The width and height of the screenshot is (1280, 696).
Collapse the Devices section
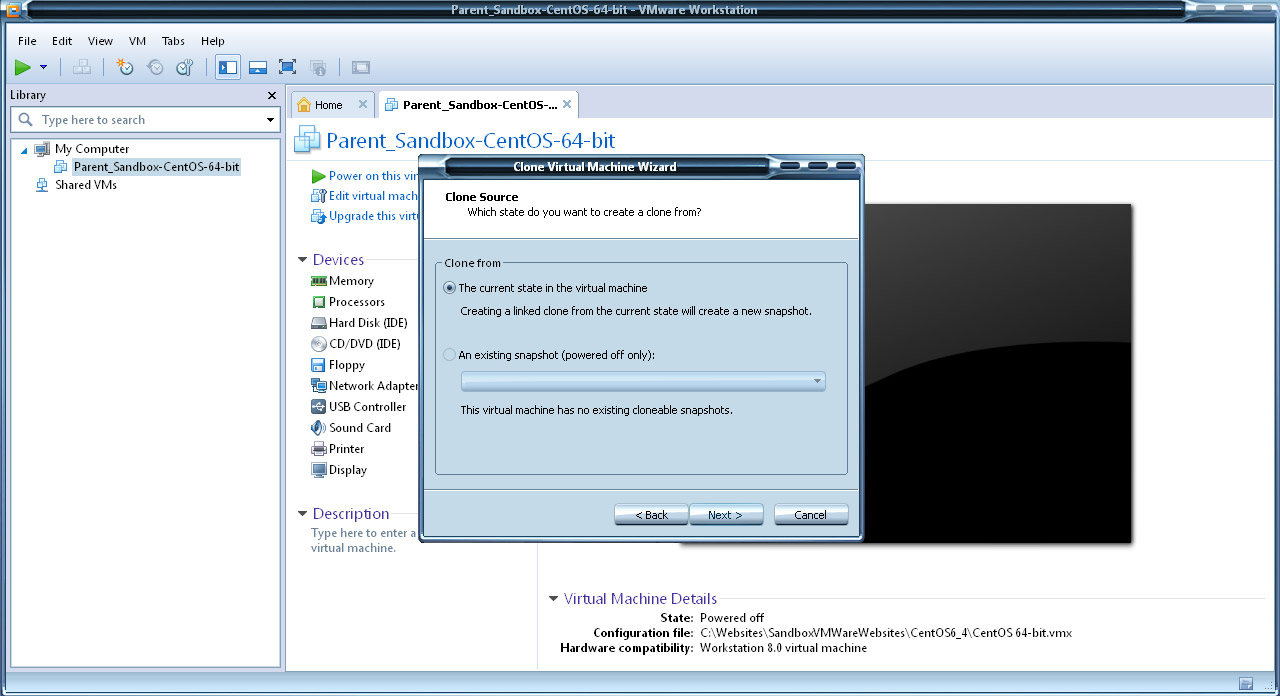pyautogui.click(x=303, y=260)
